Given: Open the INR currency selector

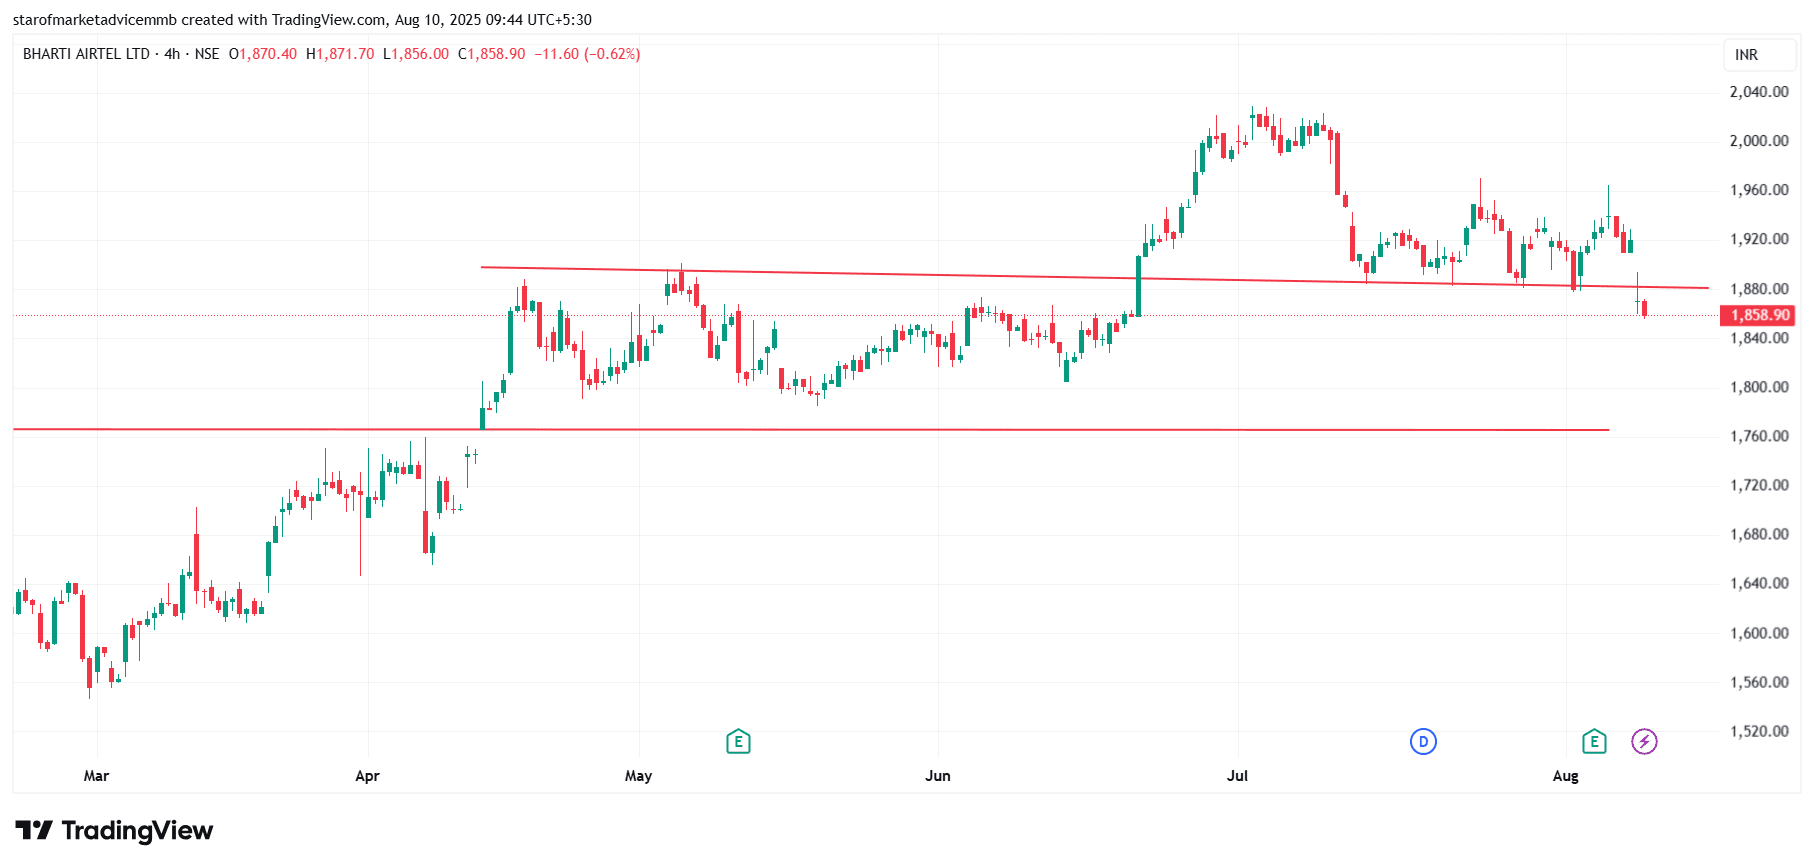Looking at the screenshot, I should pyautogui.click(x=1759, y=55).
